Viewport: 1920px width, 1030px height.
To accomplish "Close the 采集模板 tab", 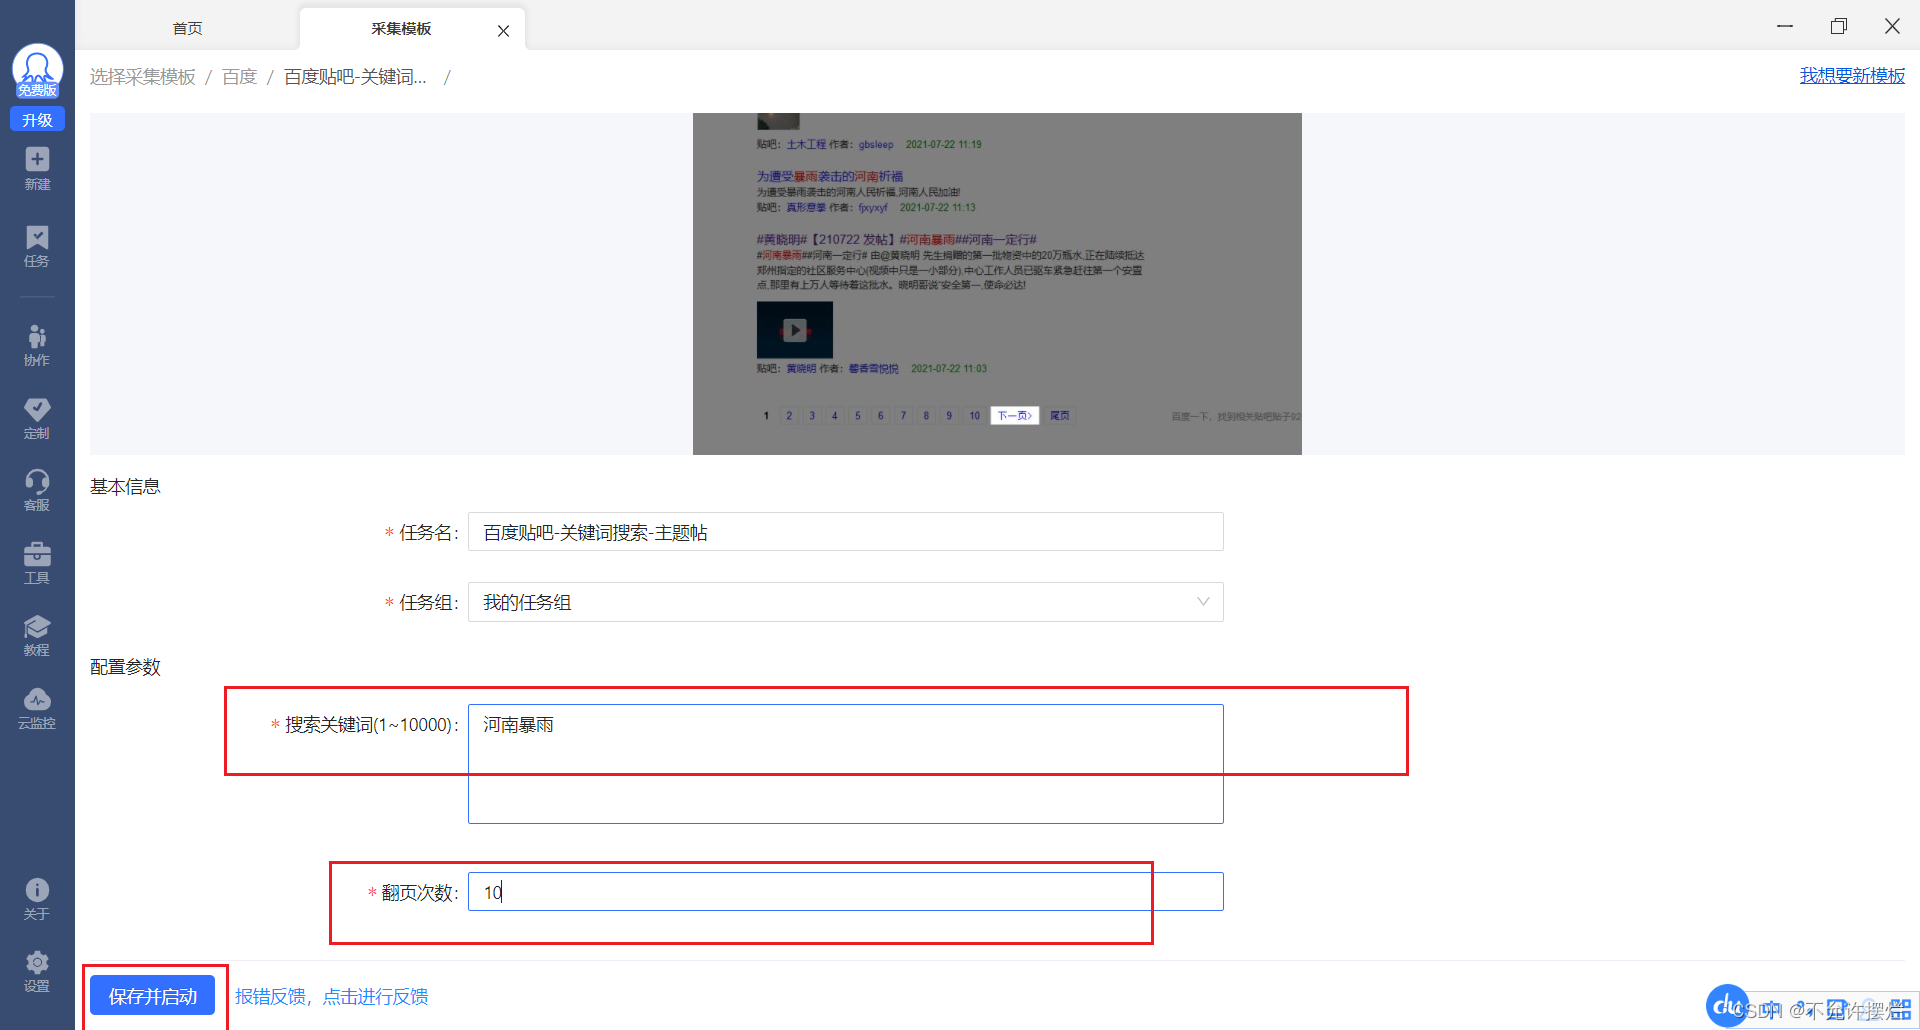I will pos(504,31).
